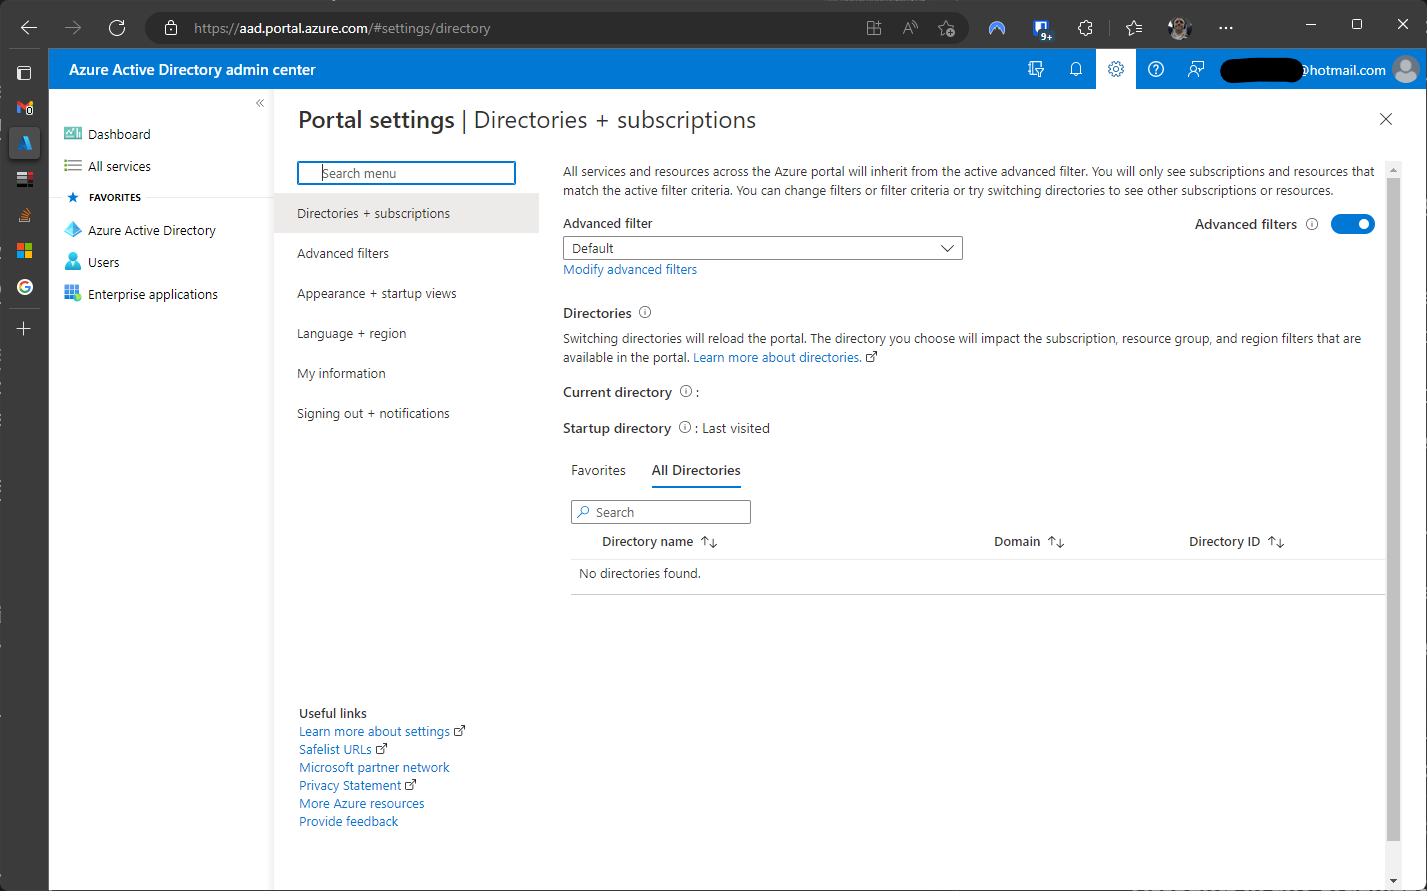The image size is (1427, 891).
Task: Click the browser address bar URL
Action: [342, 28]
